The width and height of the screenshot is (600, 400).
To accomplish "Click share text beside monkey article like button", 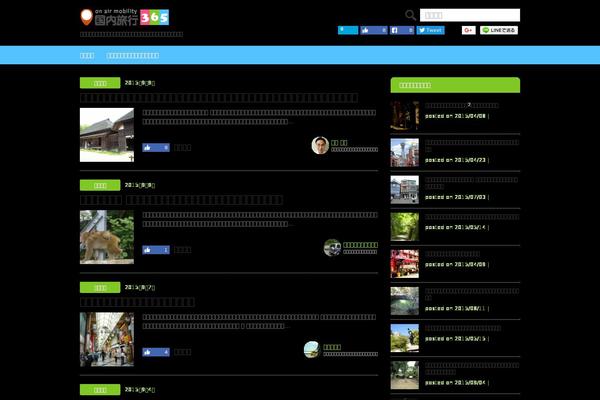I will pos(183,250).
